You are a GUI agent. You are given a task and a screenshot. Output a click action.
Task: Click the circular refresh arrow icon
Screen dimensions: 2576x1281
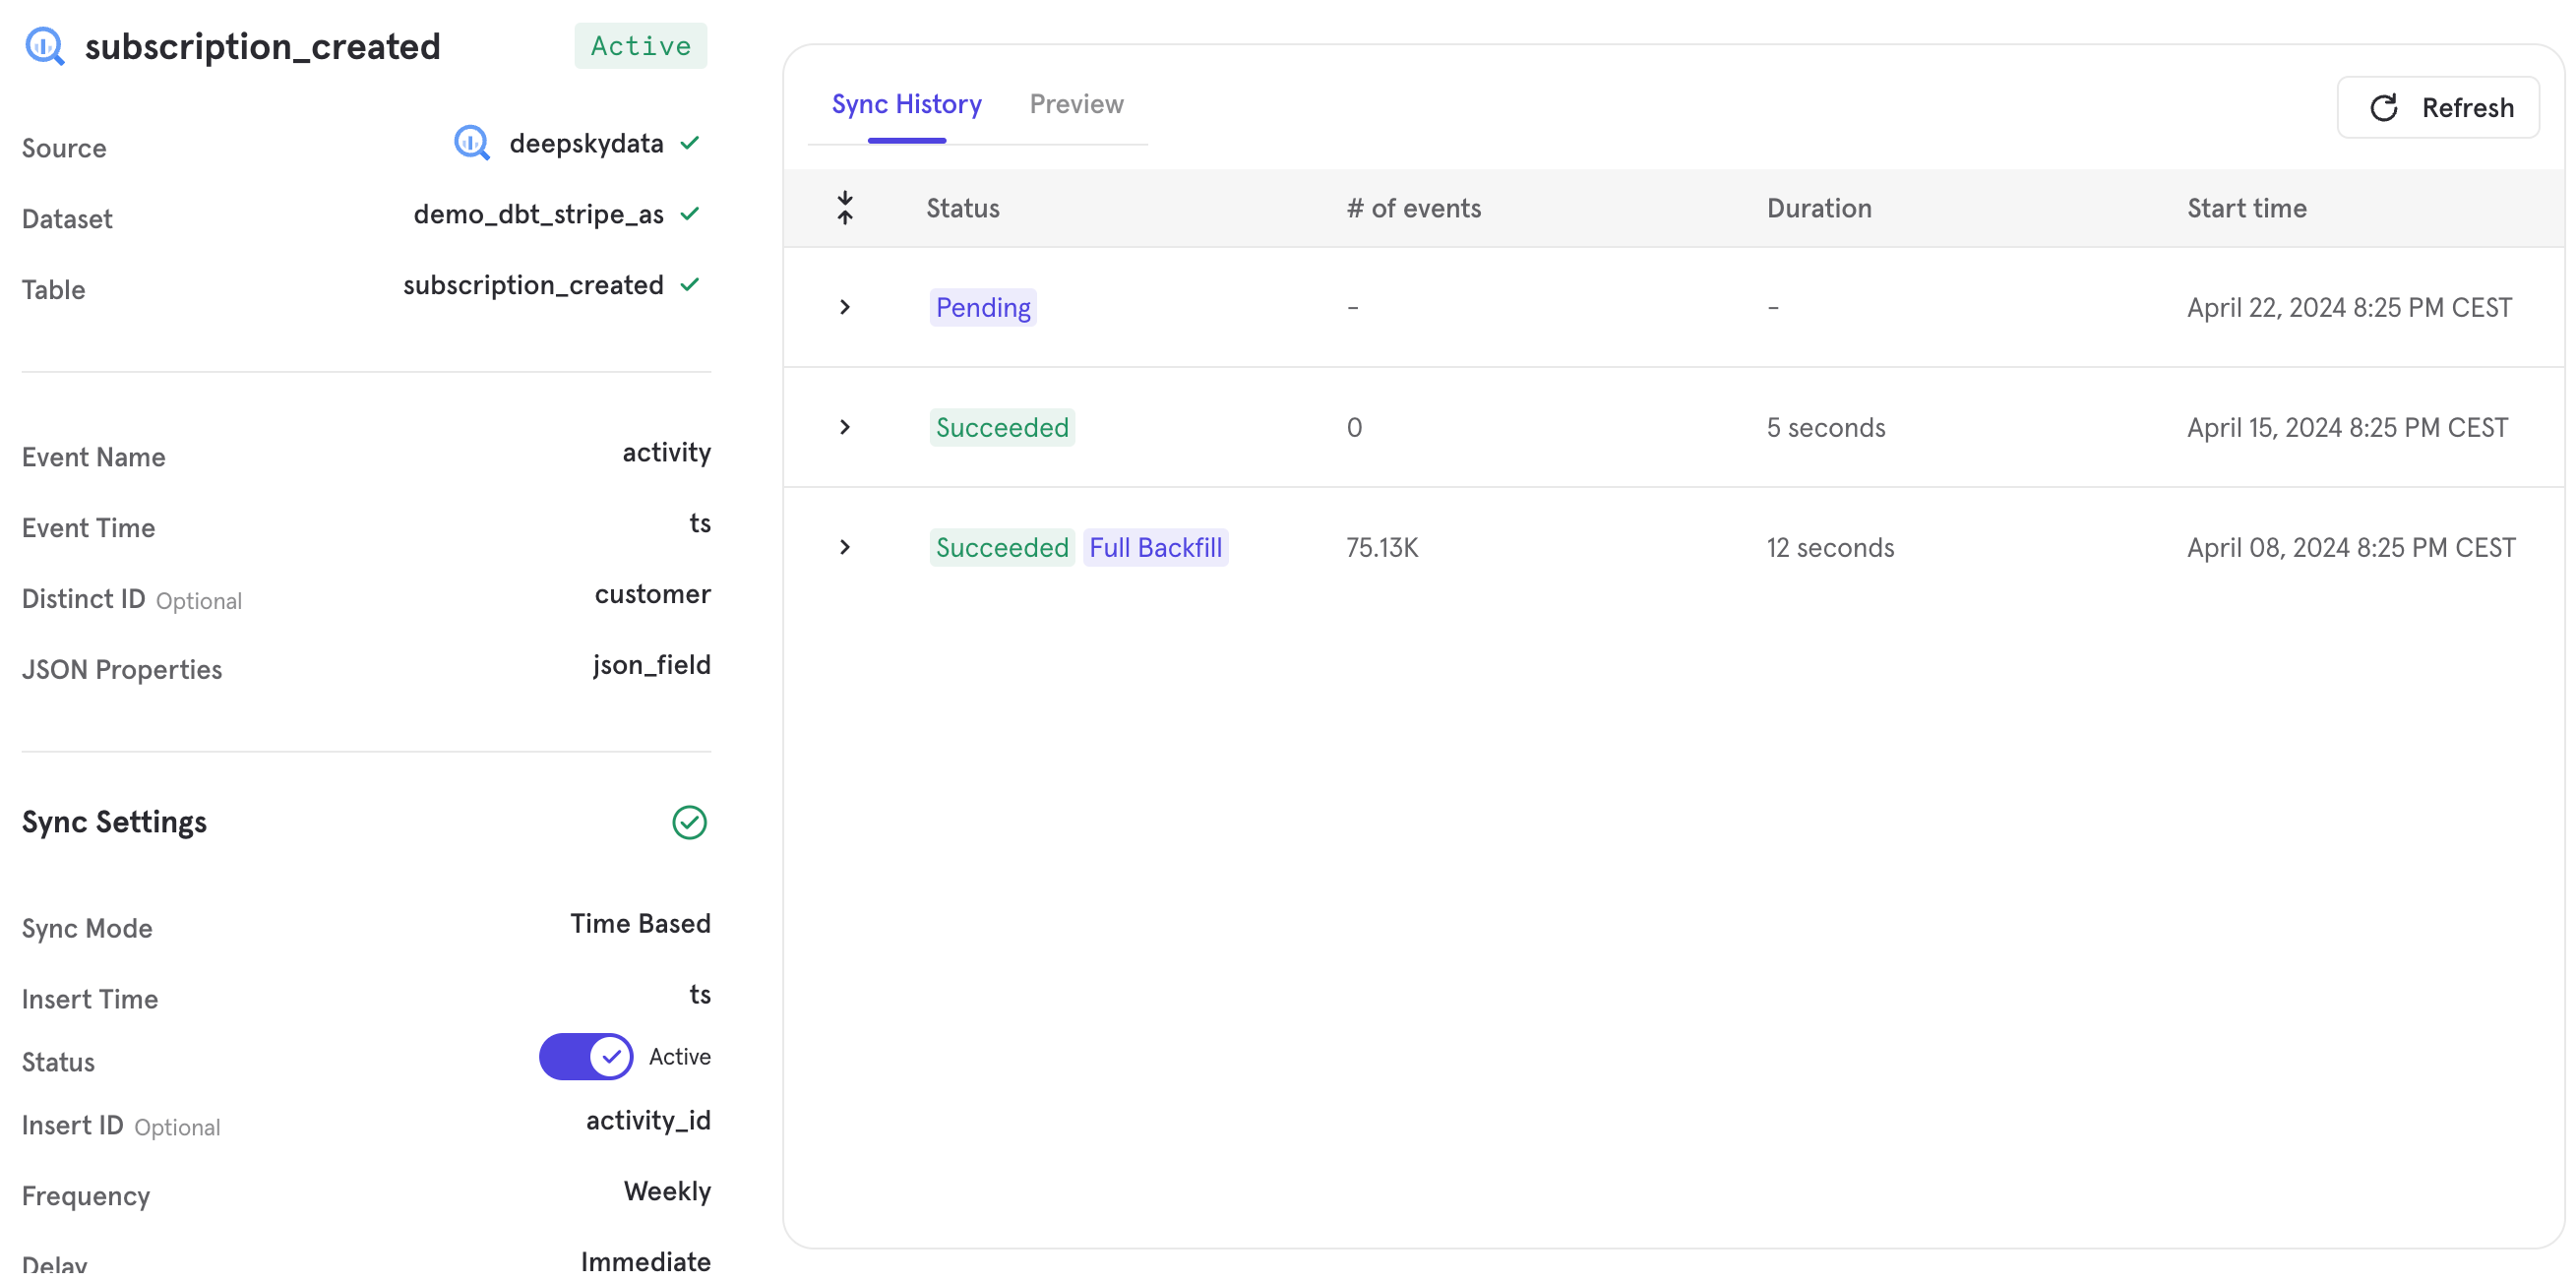pyautogui.click(x=2384, y=108)
